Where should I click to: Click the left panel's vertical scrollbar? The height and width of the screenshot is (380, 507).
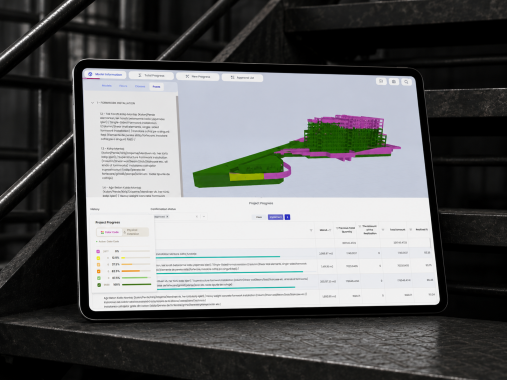[179, 147]
